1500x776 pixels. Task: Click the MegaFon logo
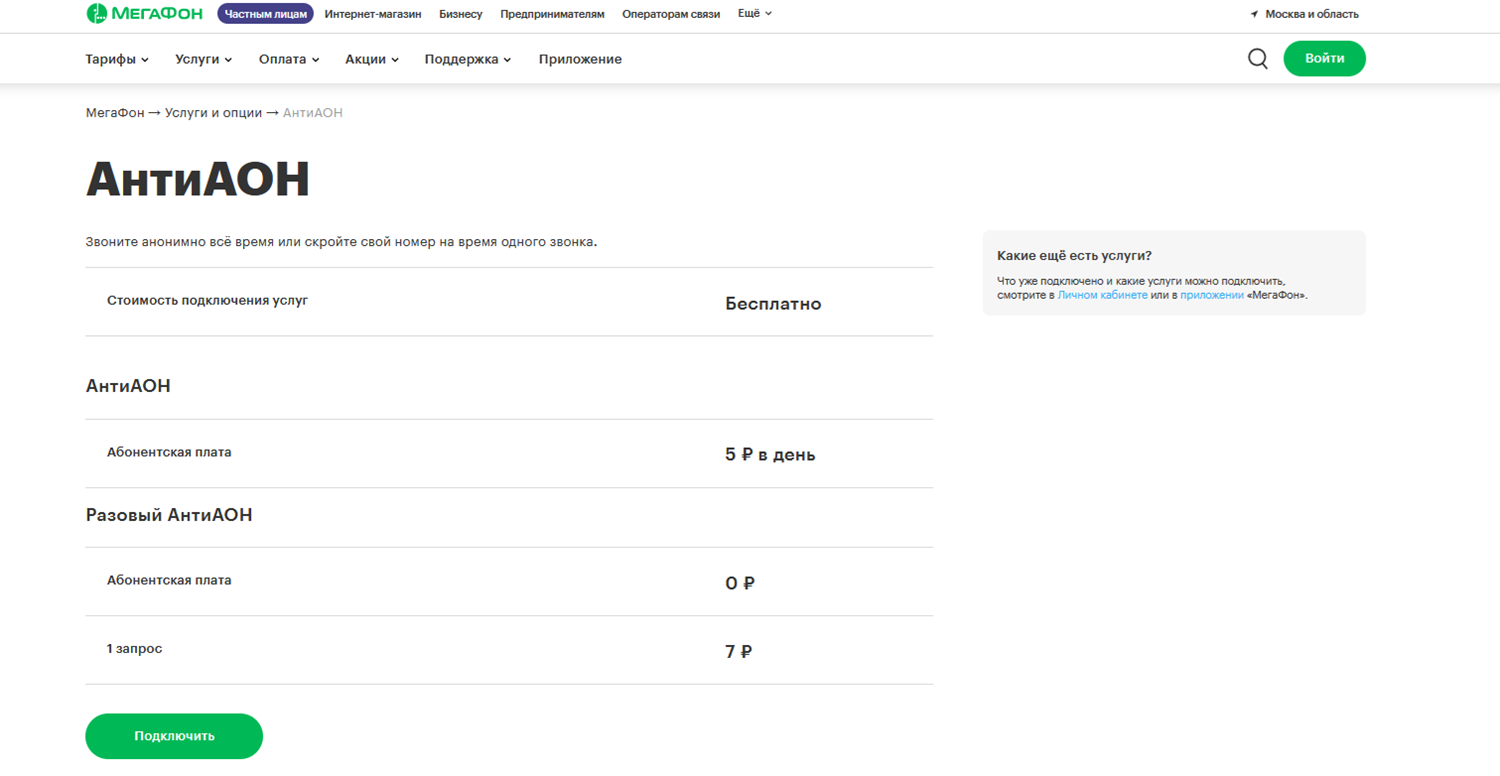coord(144,14)
